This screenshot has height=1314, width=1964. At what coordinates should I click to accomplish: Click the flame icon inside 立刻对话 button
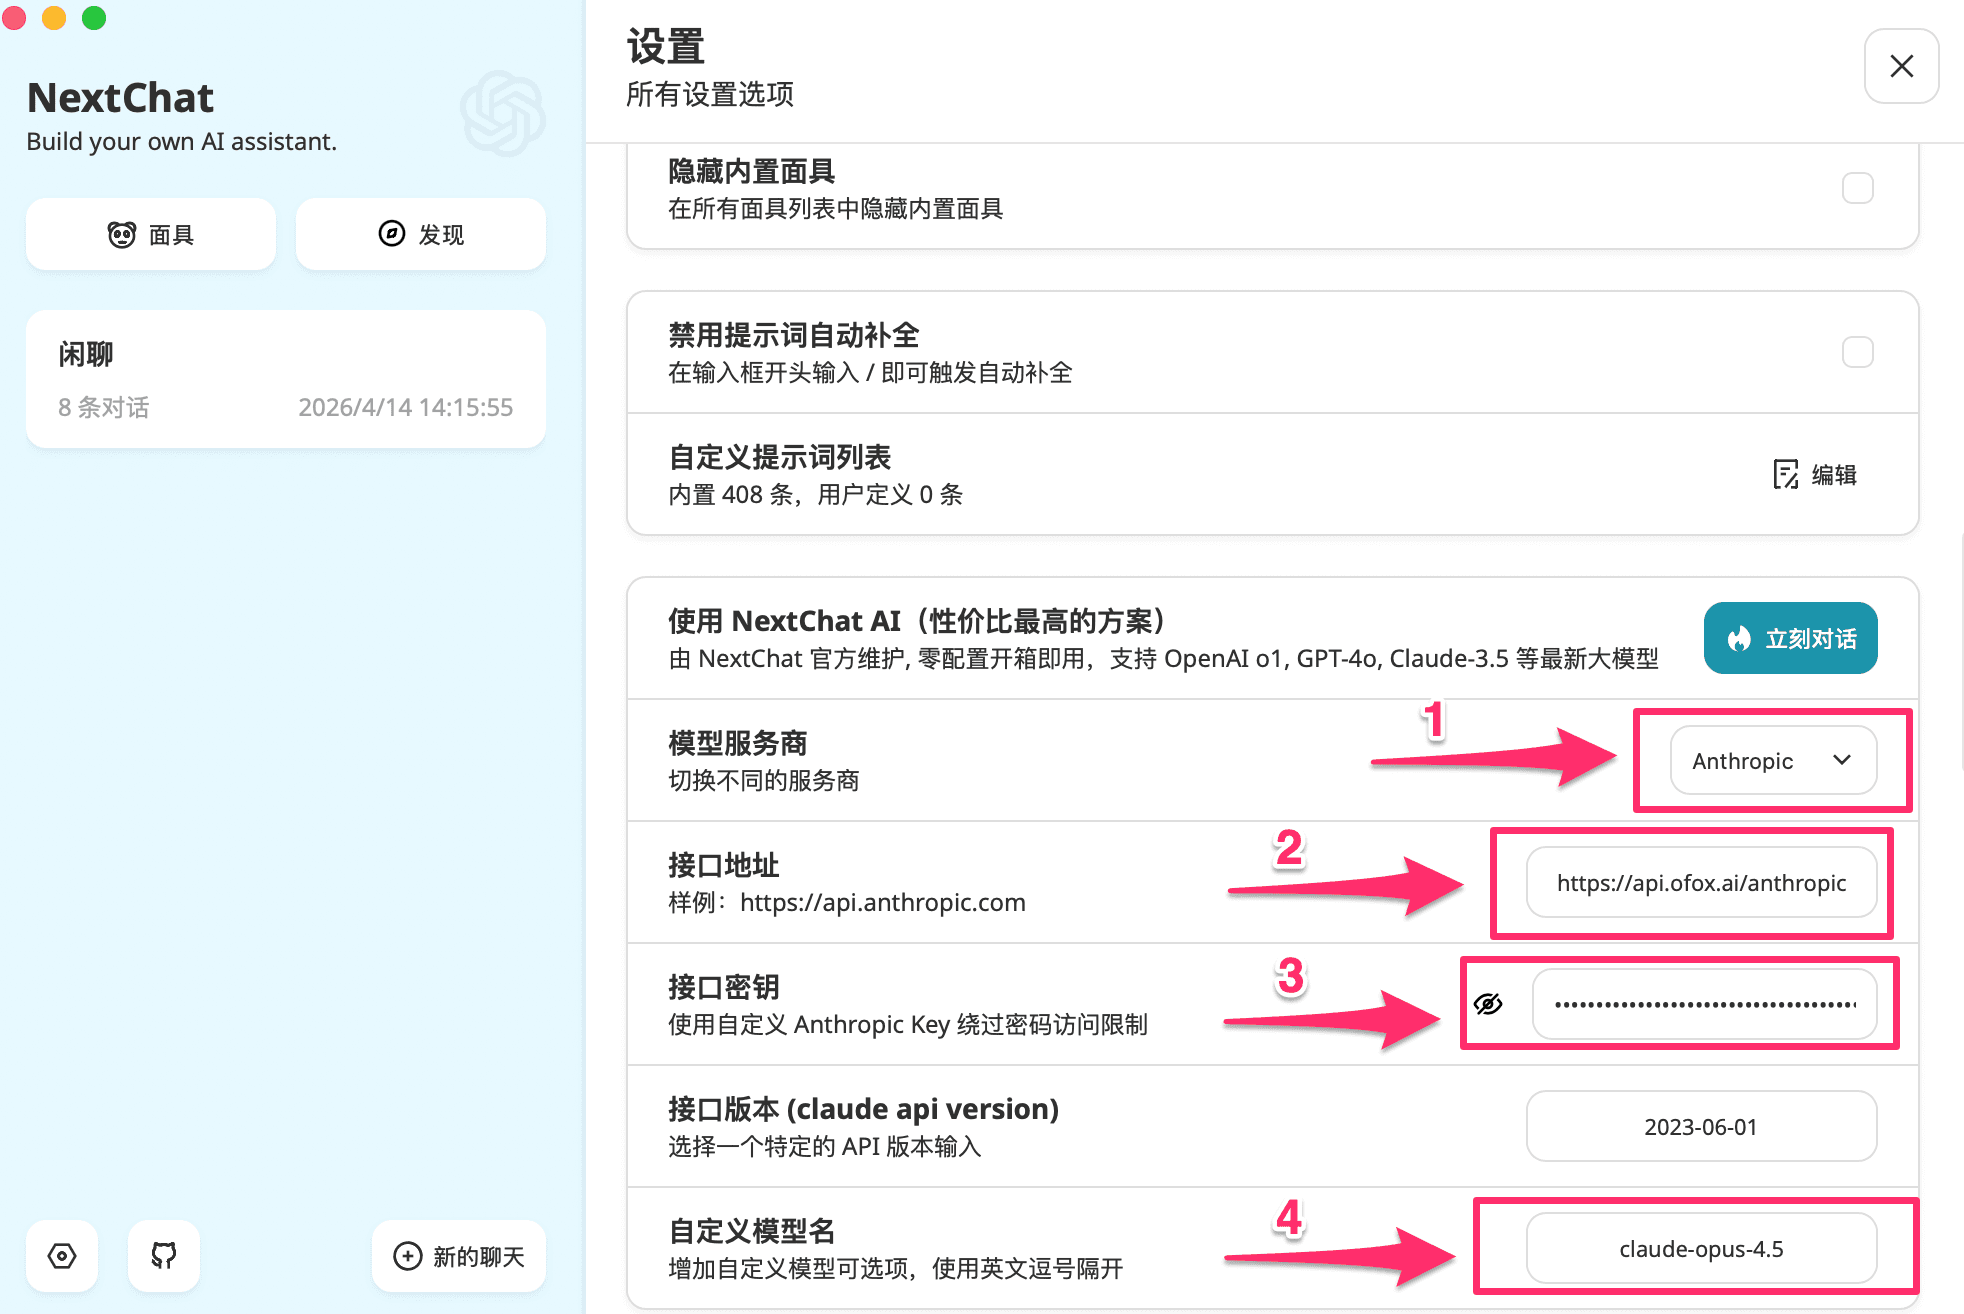(1738, 637)
